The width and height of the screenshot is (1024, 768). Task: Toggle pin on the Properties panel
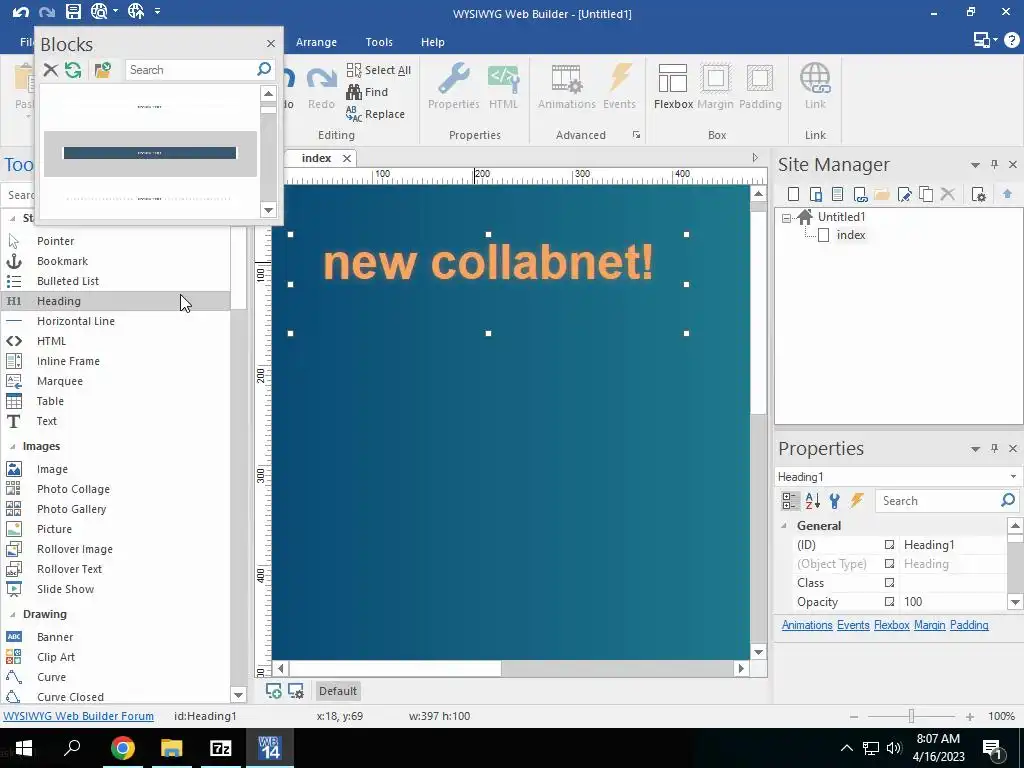point(994,448)
